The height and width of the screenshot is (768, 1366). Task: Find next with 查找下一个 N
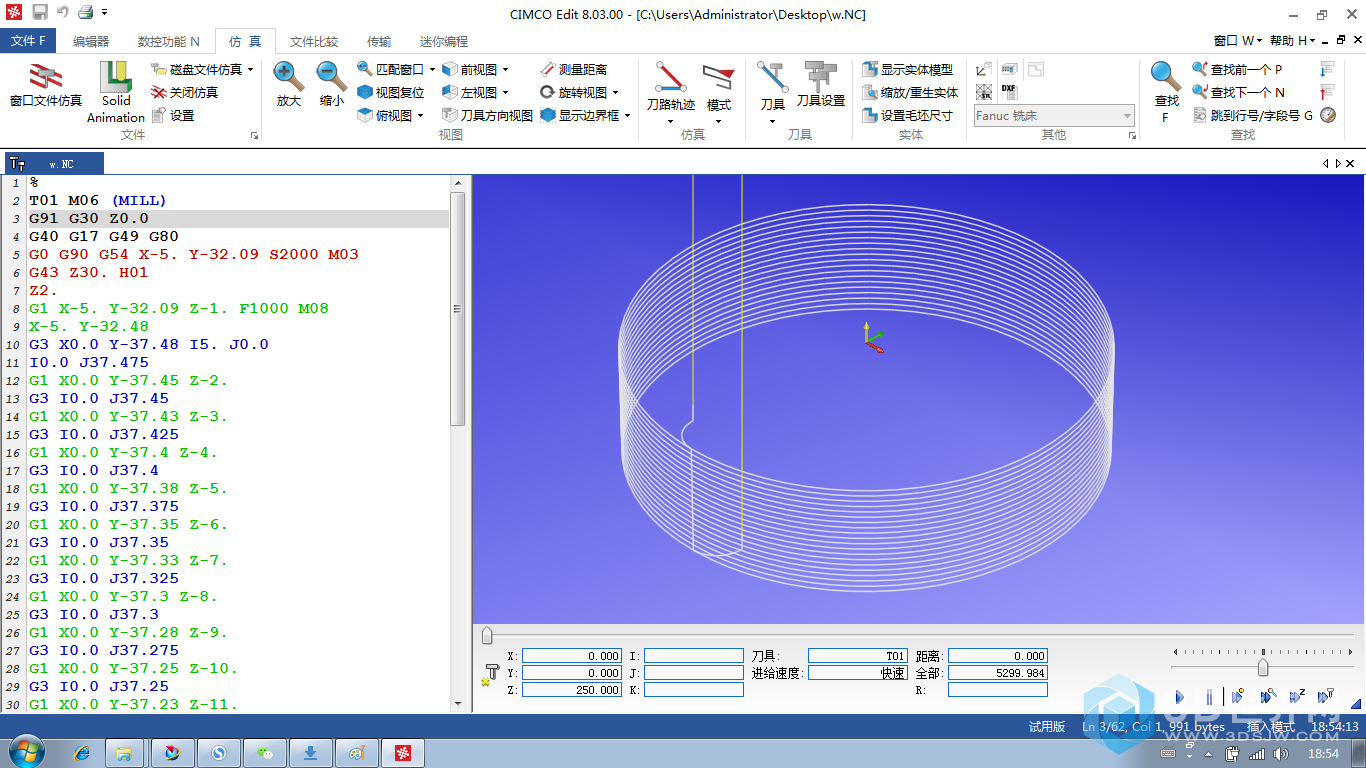pos(1238,92)
